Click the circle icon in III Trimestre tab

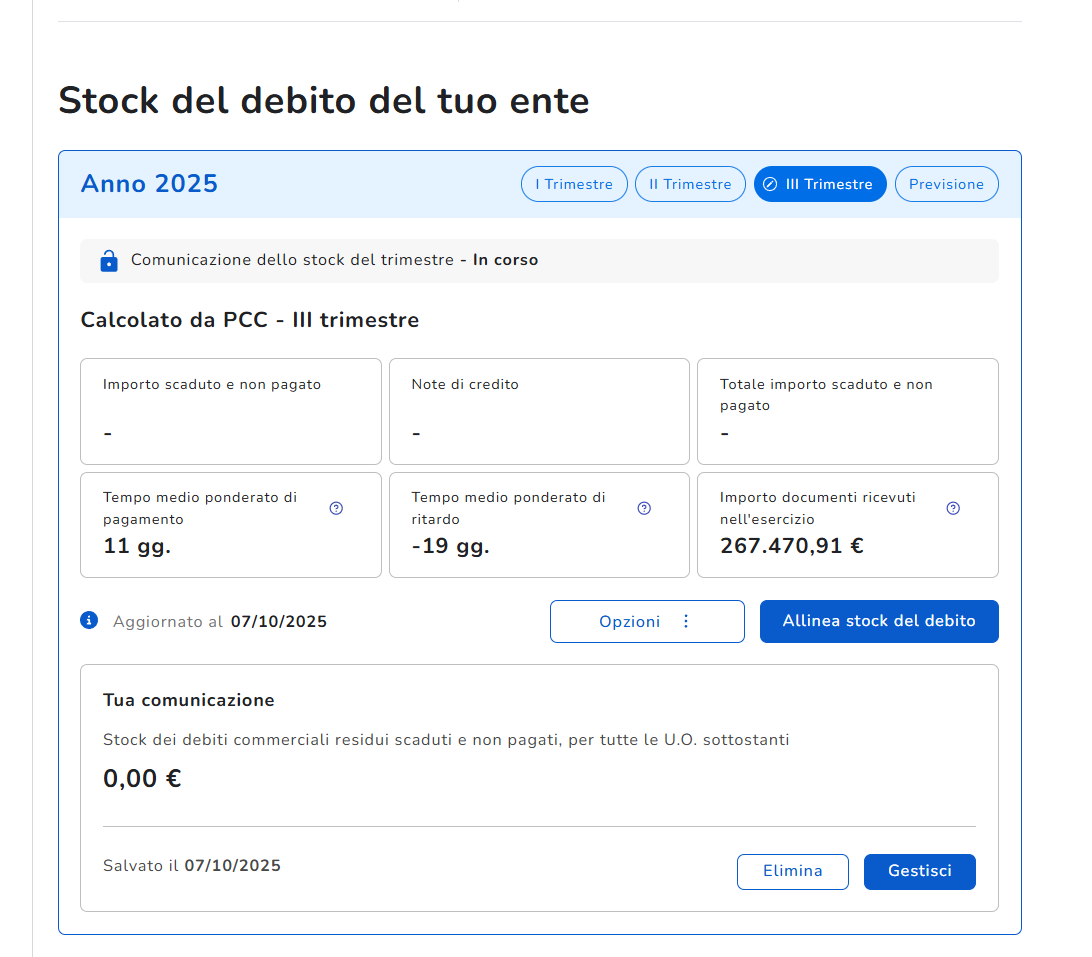click(x=770, y=184)
